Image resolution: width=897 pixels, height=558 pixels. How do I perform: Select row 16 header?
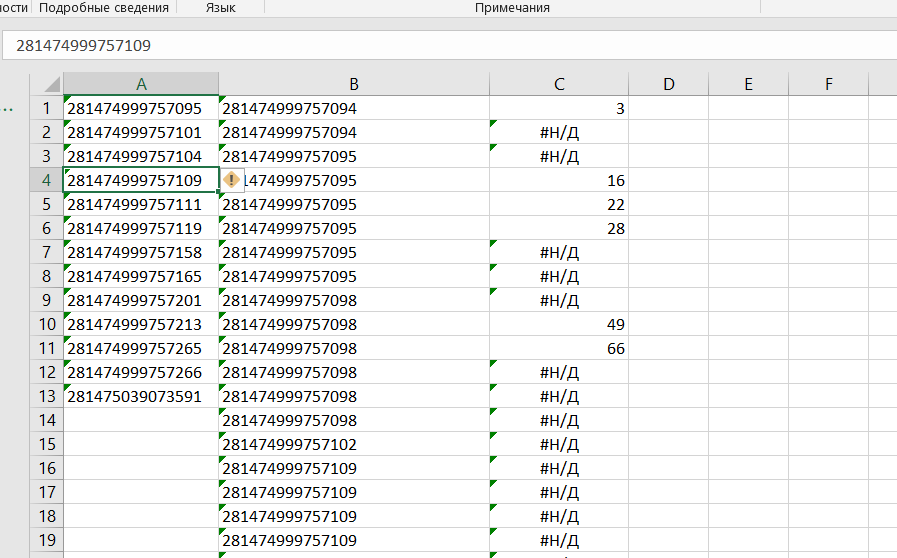pos(46,469)
